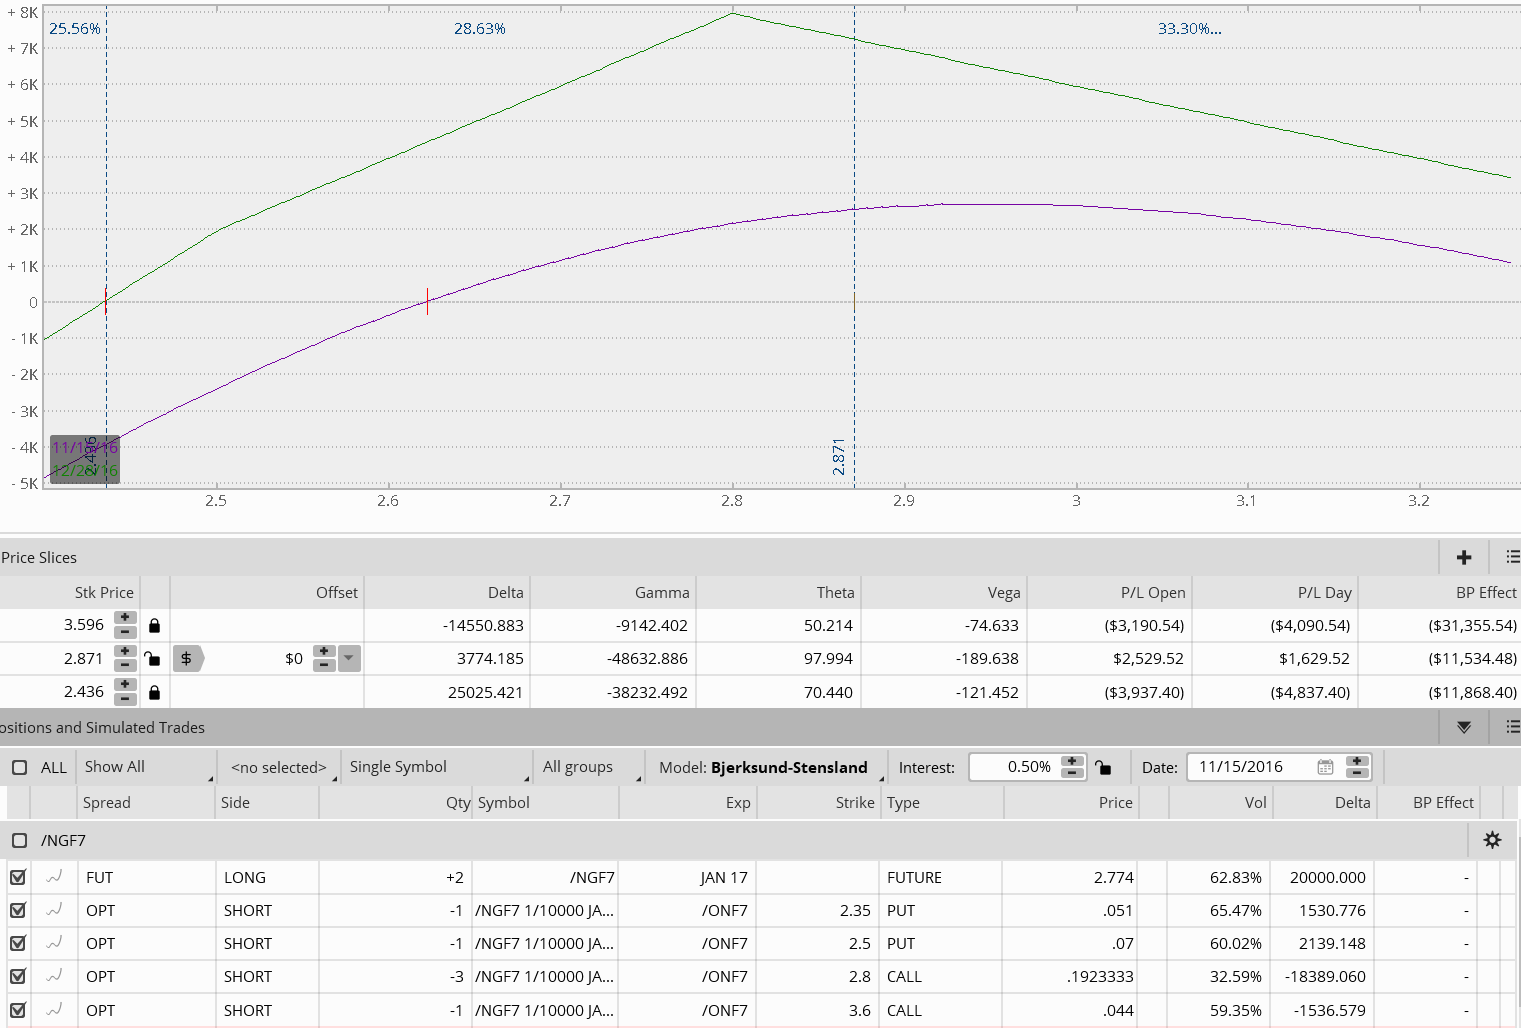Image resolution: width=1521 pixels, height=1028 pixels.
Task: Adjust the 3.596 stock price stepper
Action: click(125, 625)
